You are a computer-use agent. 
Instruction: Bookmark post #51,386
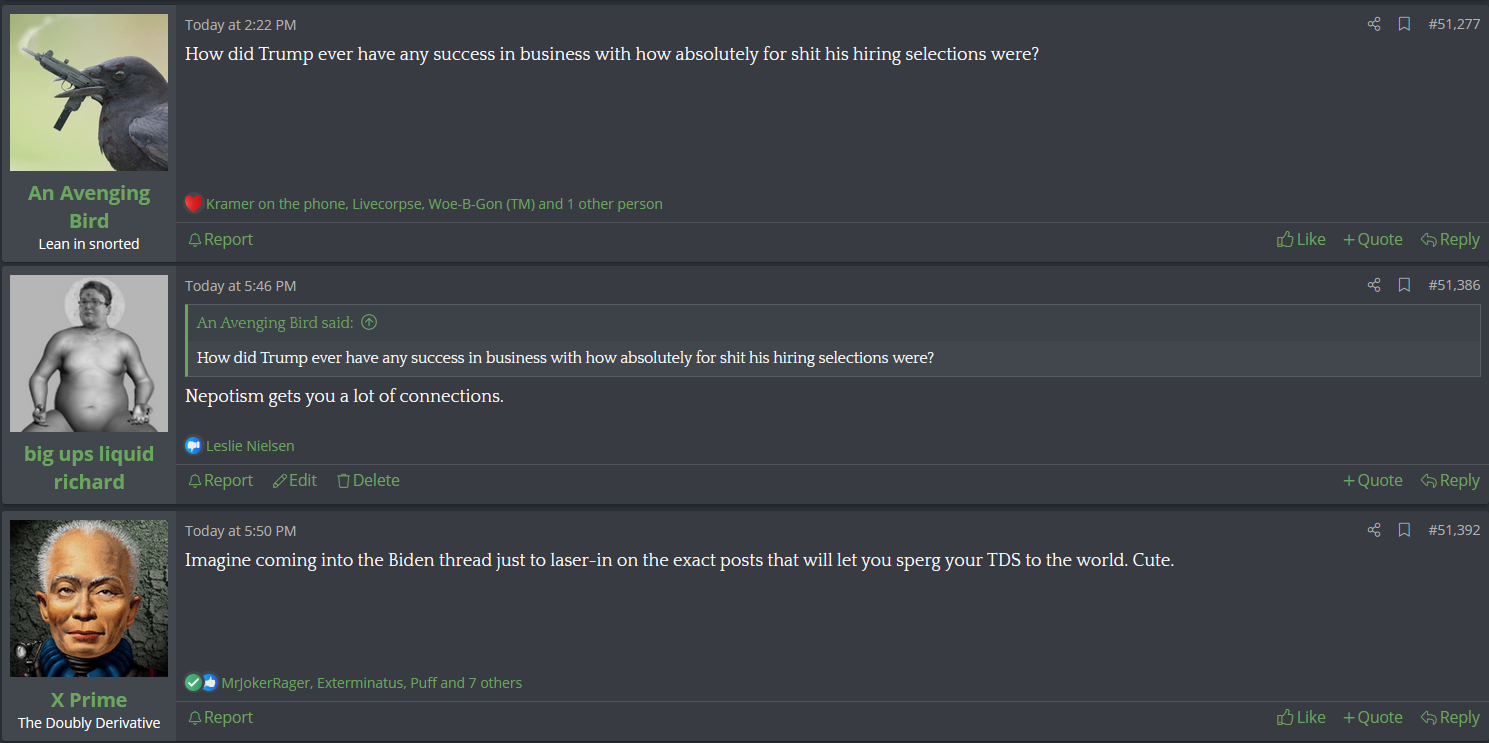click(x=1404, y=285)
